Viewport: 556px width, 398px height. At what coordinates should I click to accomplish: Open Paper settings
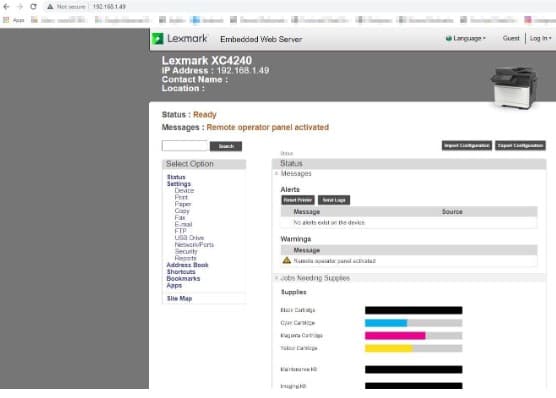coord(183,204)
